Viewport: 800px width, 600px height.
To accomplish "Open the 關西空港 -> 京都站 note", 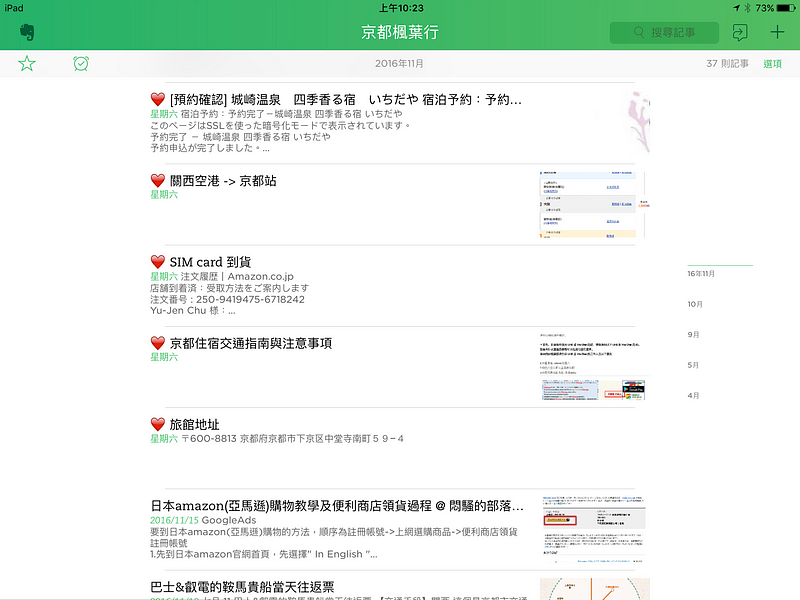I will [x=223, y=181].
